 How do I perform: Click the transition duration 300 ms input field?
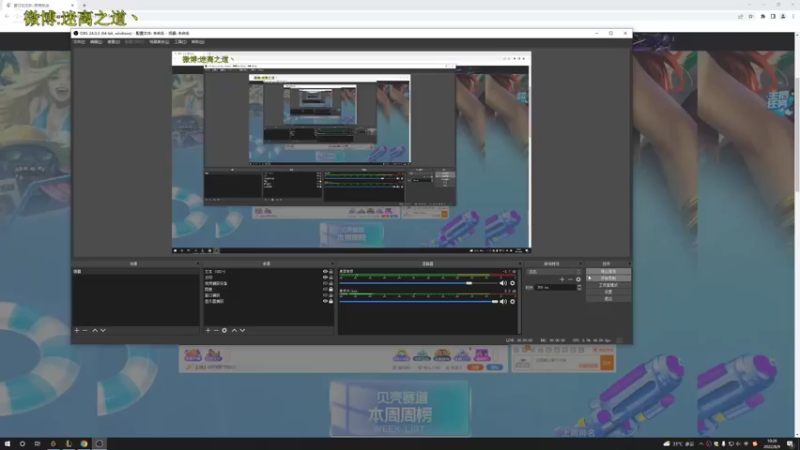point(556,287)
